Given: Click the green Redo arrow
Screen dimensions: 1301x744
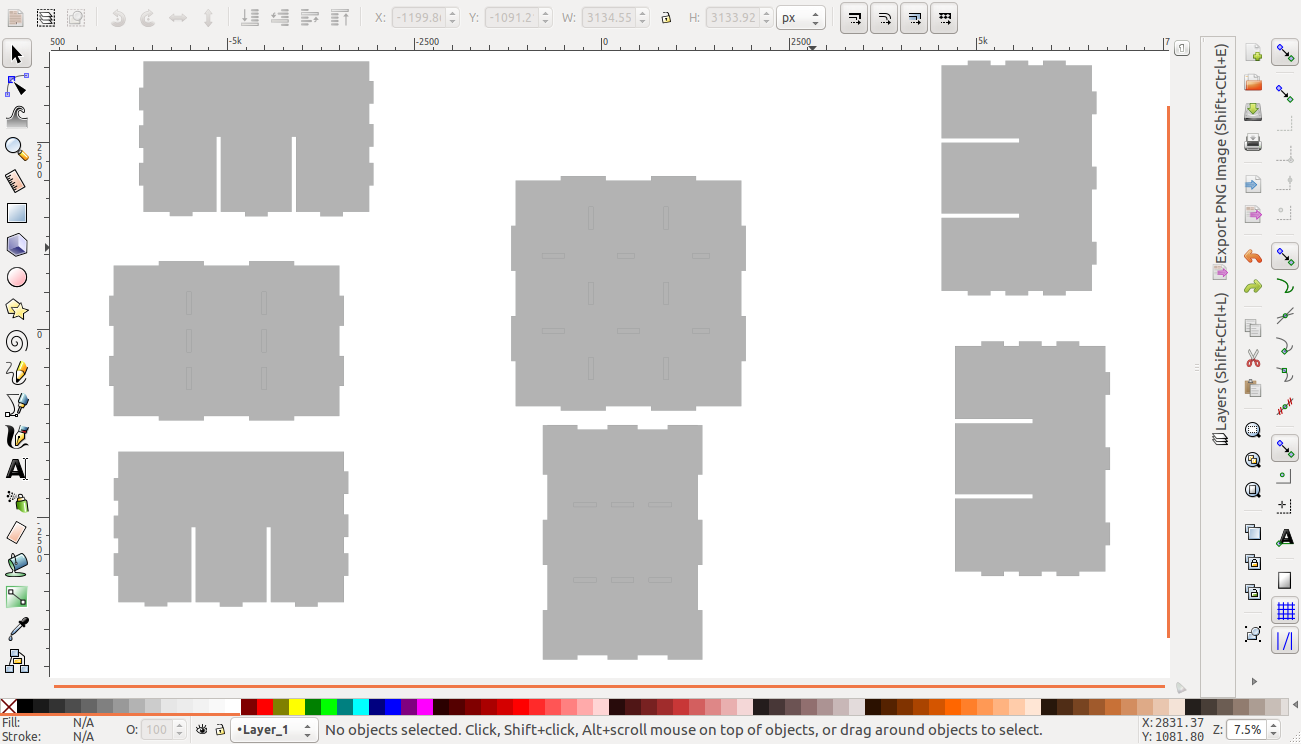Looking at the screenshot, I should [1253, 287].
